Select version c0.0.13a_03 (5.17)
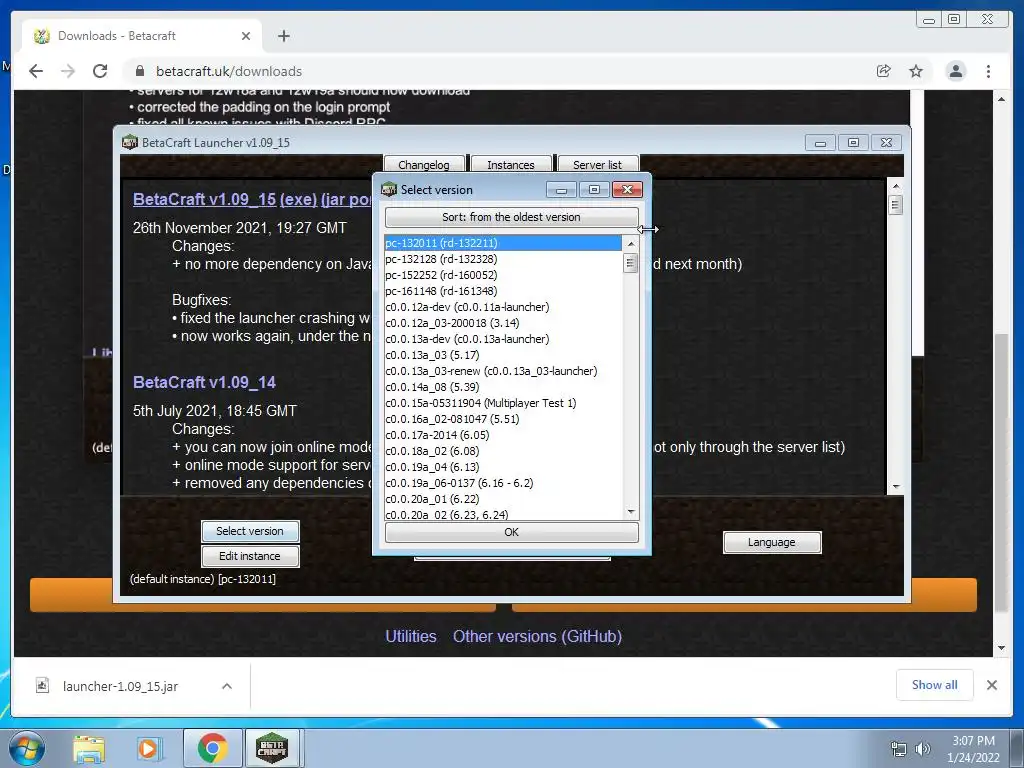The width and height of the screenshot is (1024, 768). pyautogui.click(x=503, y=355)
